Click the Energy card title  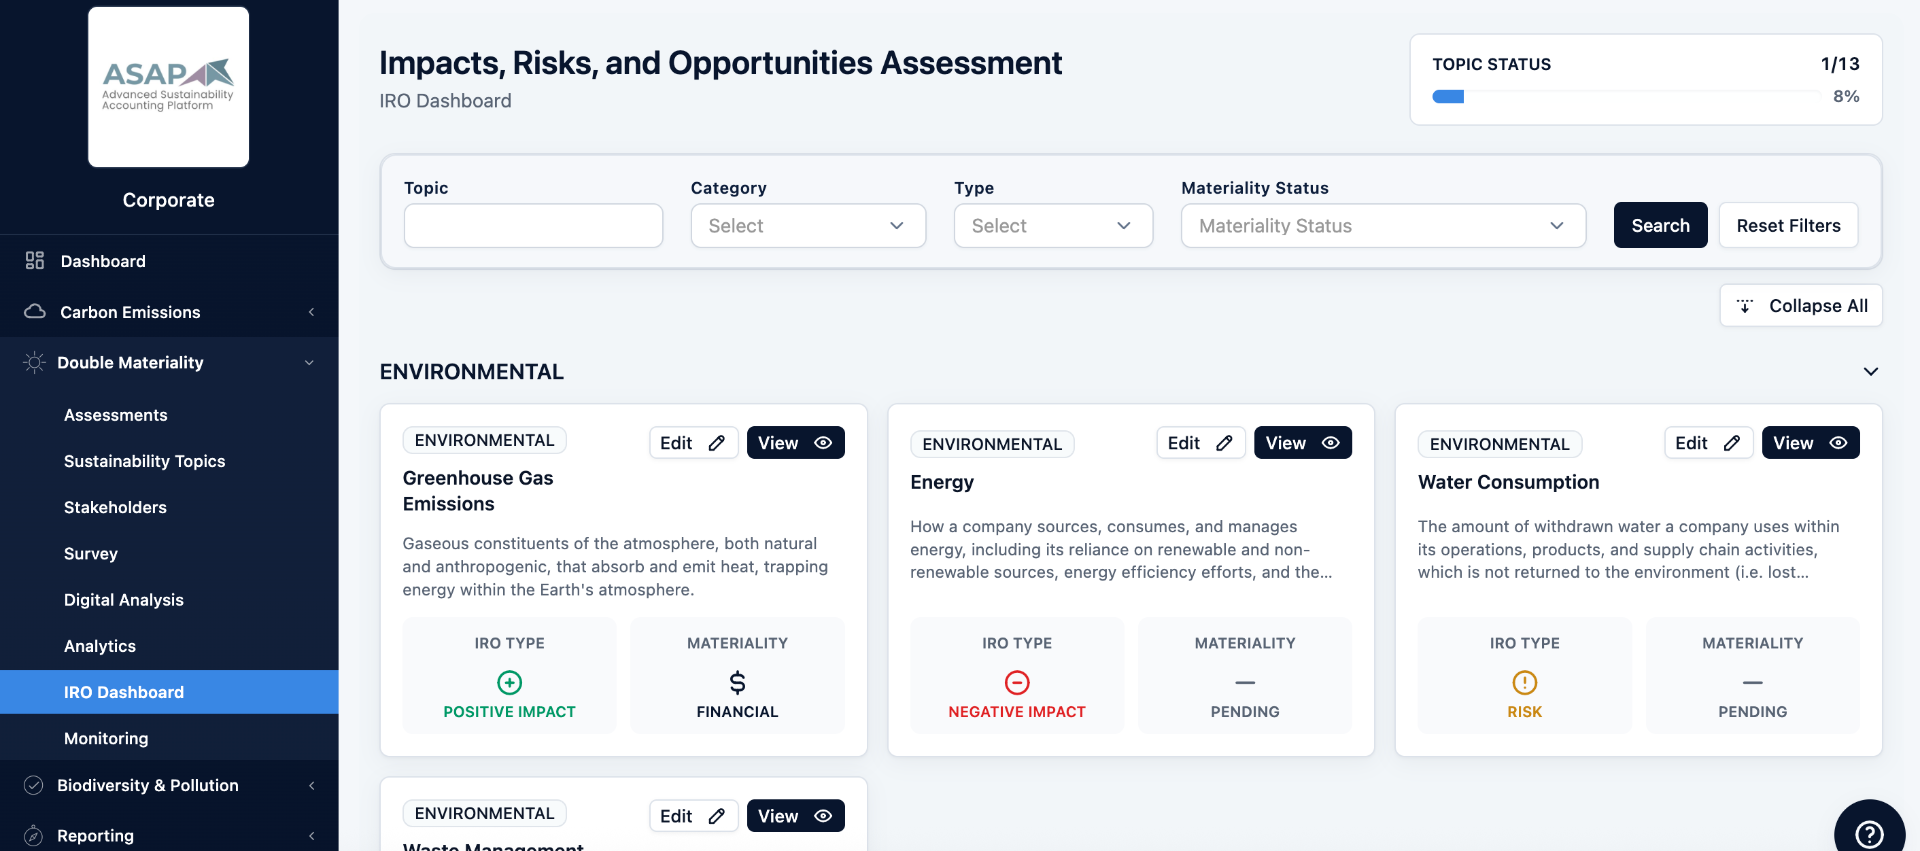pos(942,482)
